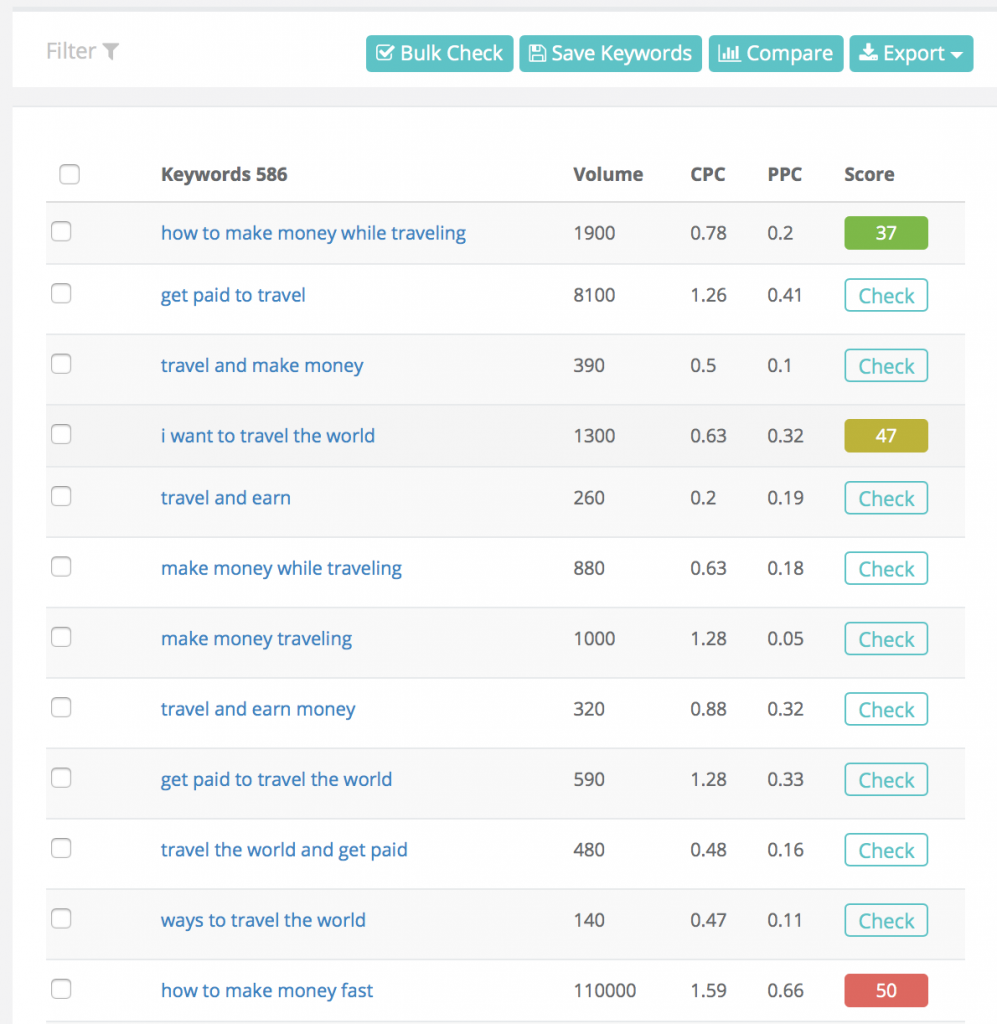Click Check for 'travel the world and get paid'

point(885,849)
